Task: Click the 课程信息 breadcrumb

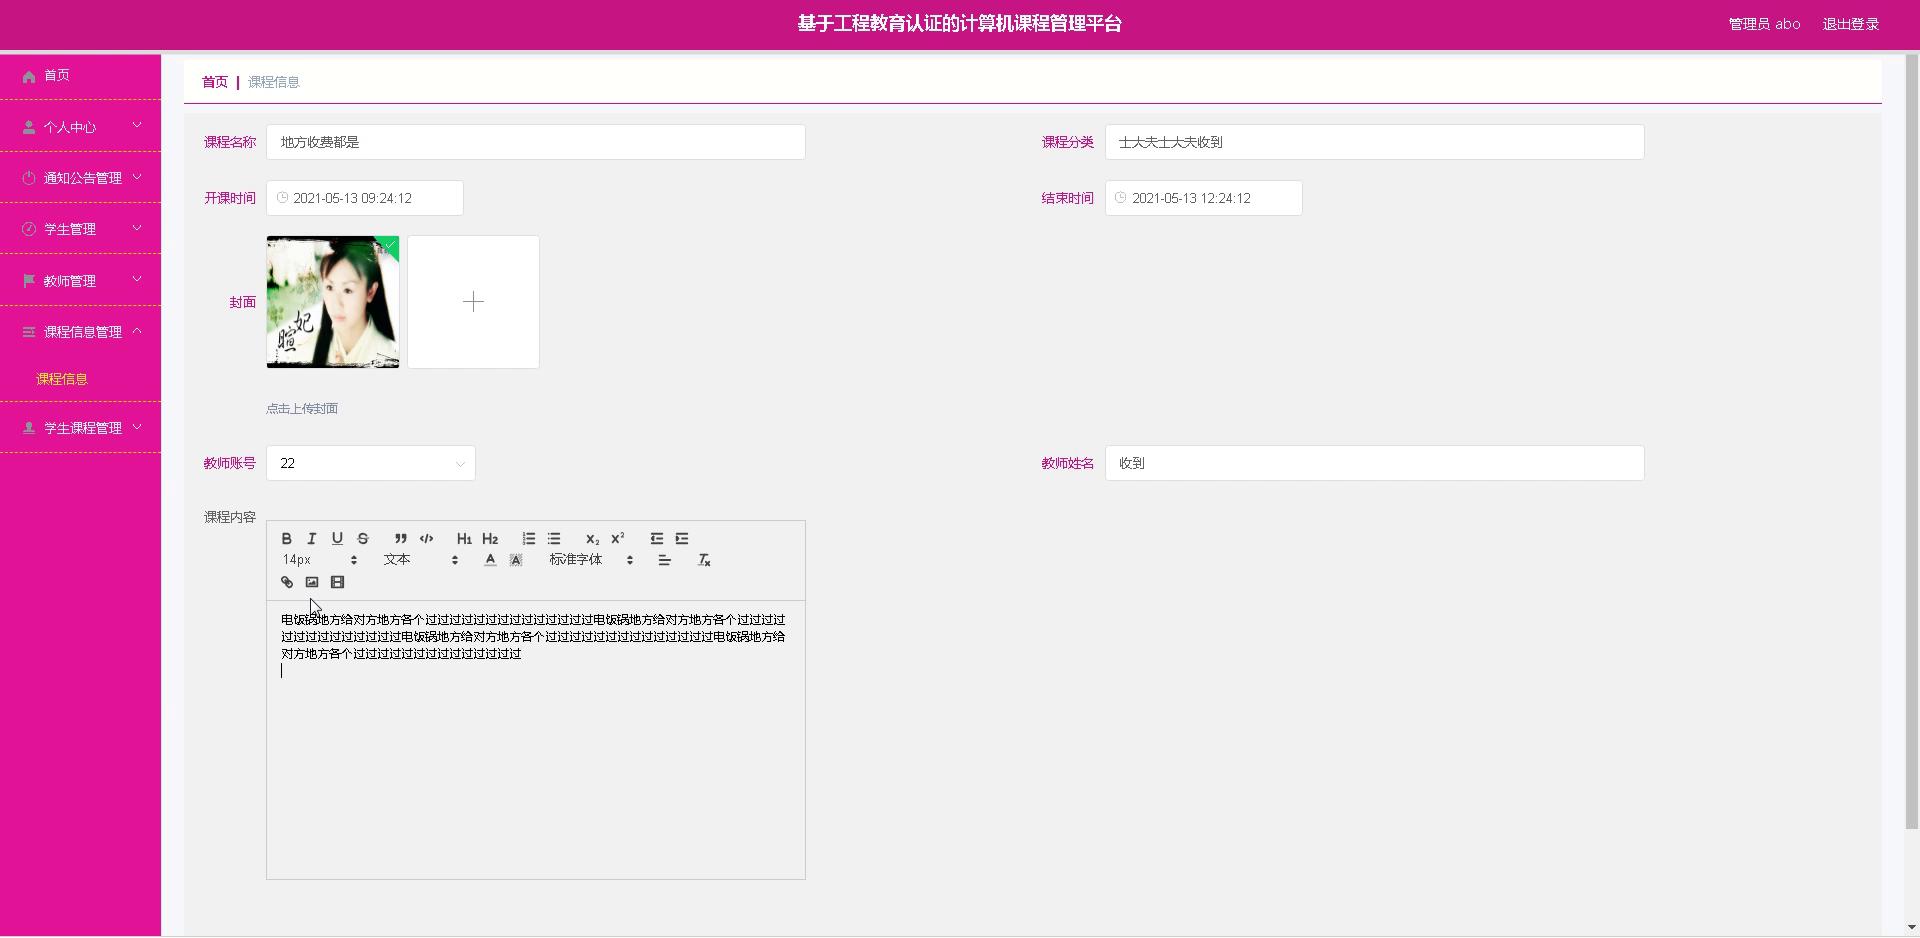Action: pyautogui.click(x=274, y=82)
